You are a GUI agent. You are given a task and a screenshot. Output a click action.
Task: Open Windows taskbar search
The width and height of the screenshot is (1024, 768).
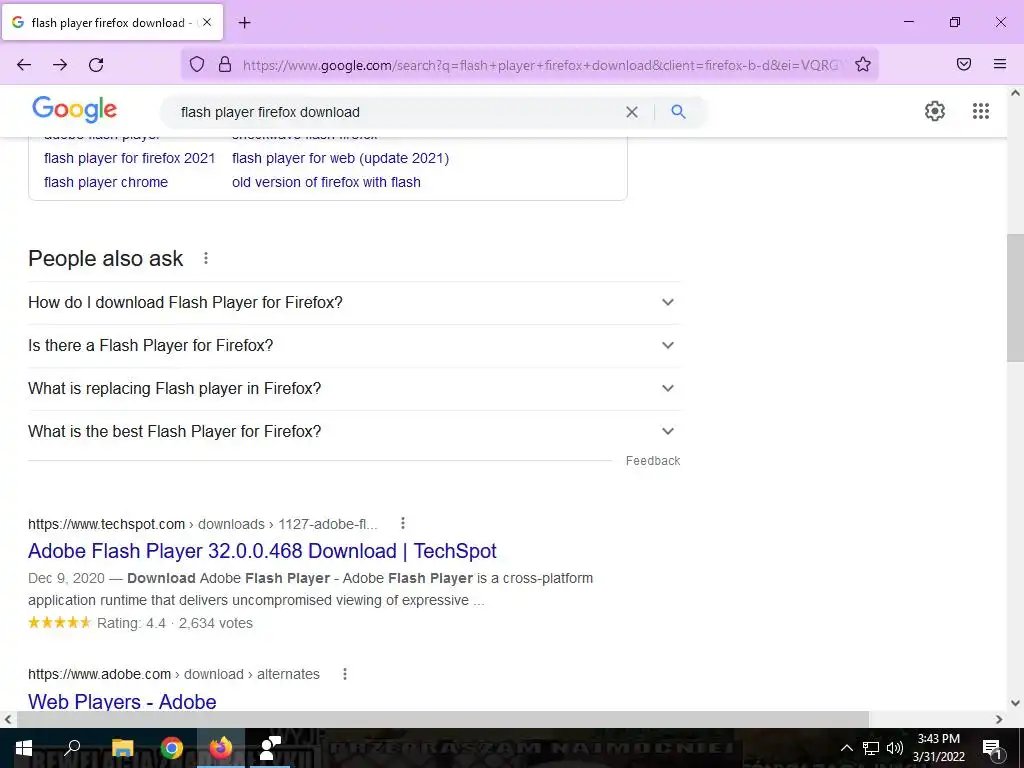[x=72, y=748]
